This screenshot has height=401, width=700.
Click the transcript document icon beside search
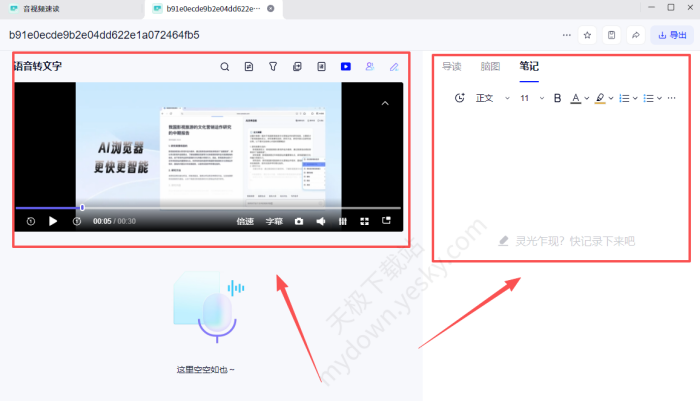tap(249, 67)
